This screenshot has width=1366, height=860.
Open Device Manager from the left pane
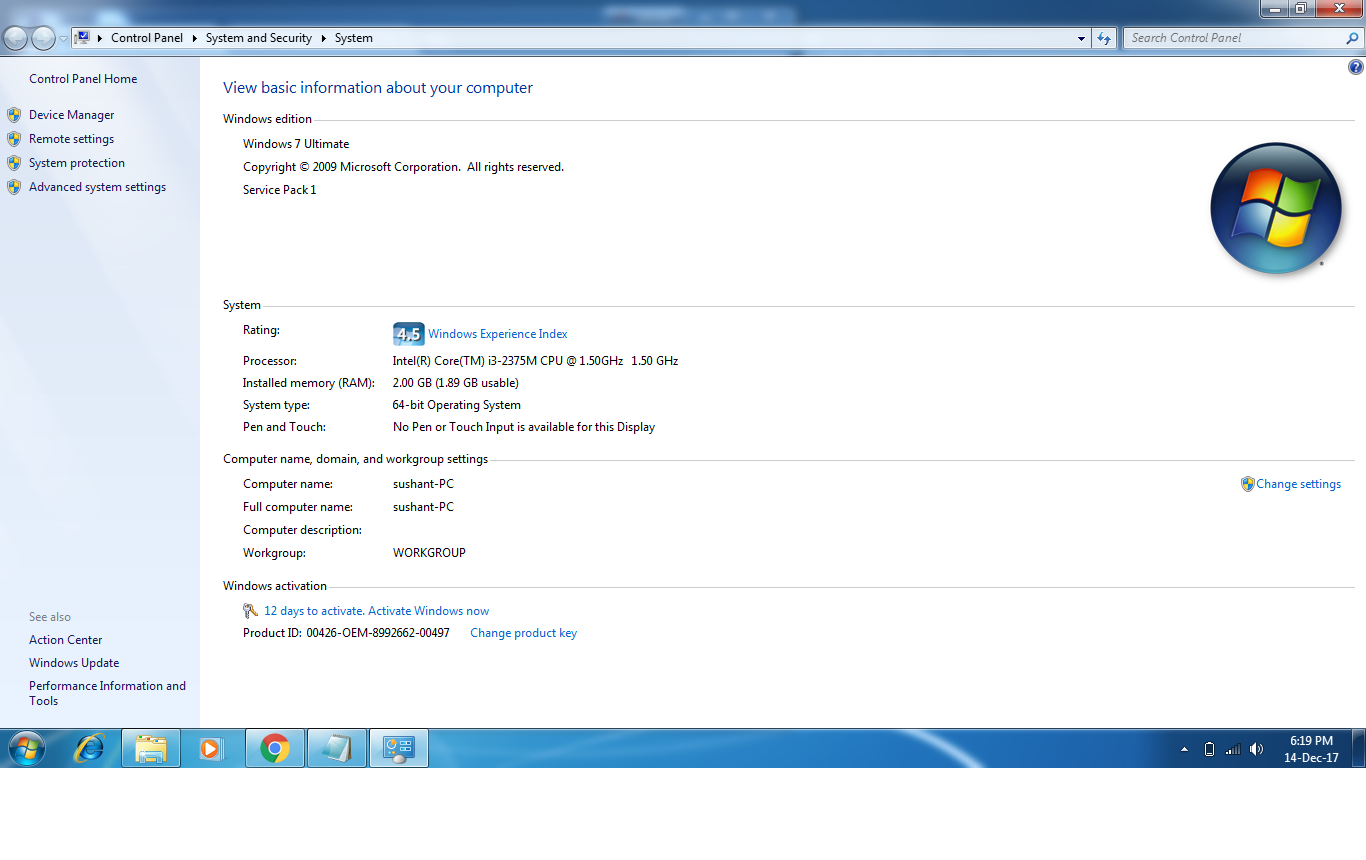click(x=71, y=115)
